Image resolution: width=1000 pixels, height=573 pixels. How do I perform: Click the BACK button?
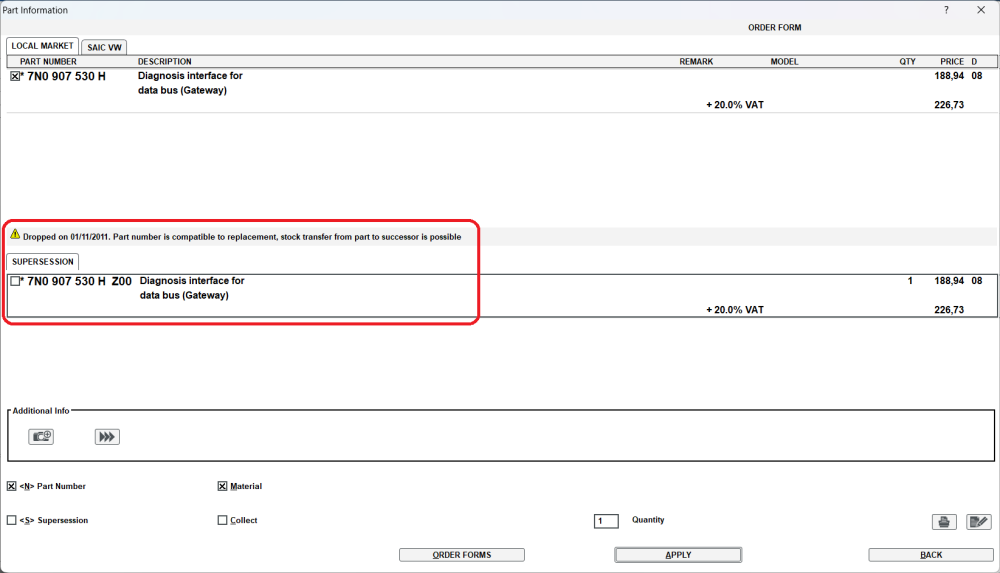pos(931,554)
